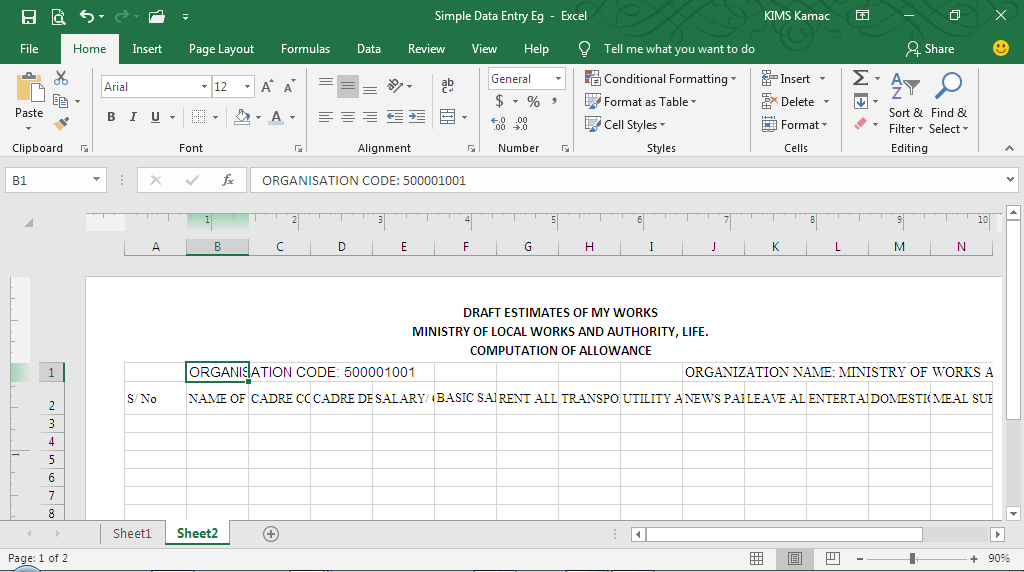Expand the Cell Styles menu
This screenshot has width=1024, height=572.
626,125
